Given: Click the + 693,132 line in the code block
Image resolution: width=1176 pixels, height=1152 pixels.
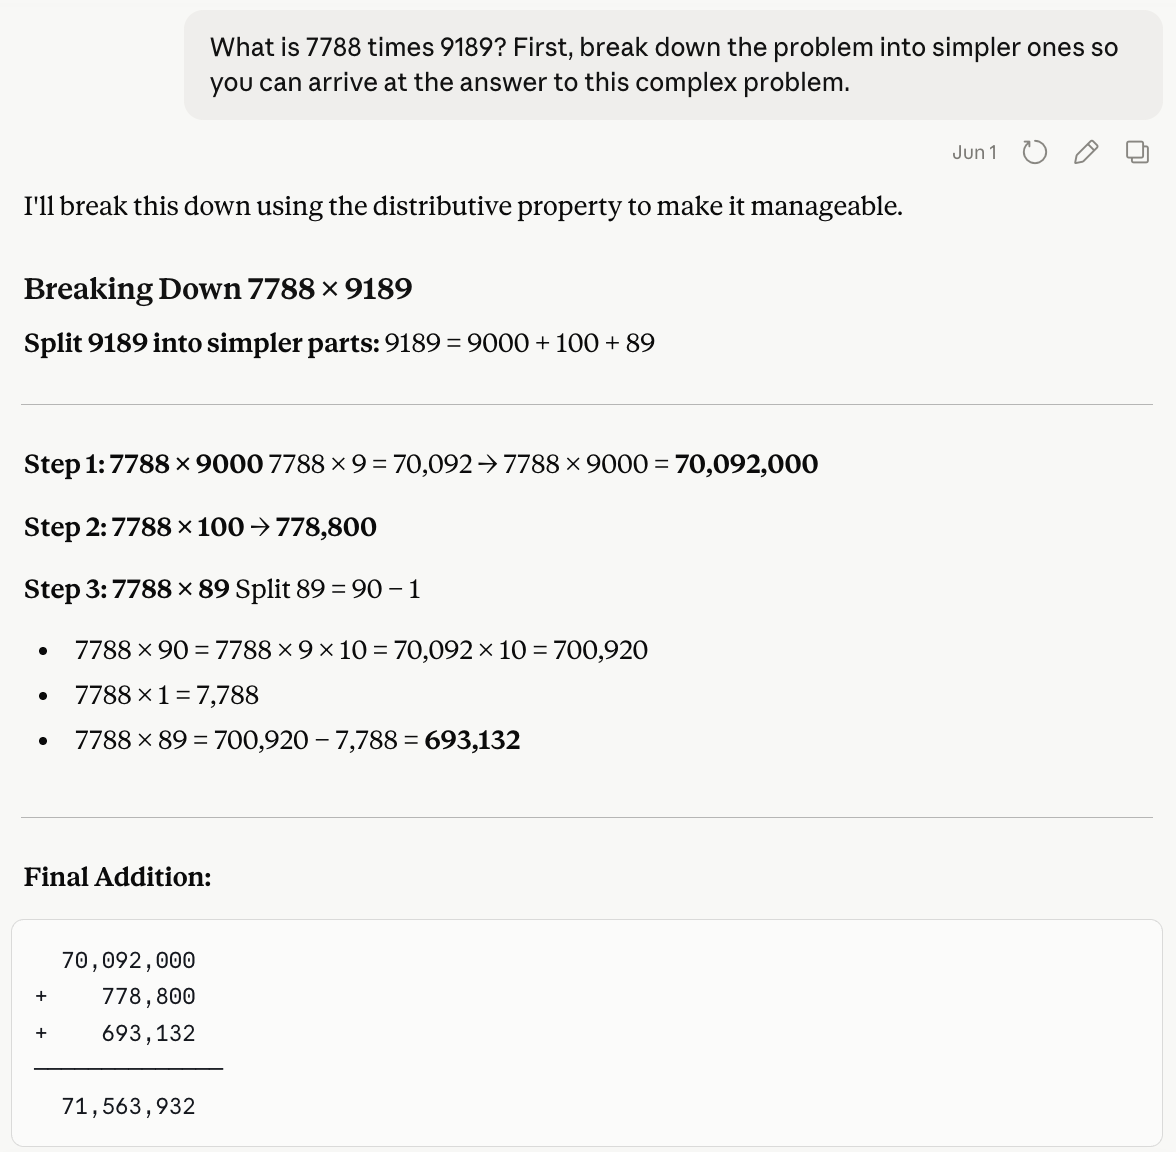Looking at the screenshot, I should tap(115, 1034).
